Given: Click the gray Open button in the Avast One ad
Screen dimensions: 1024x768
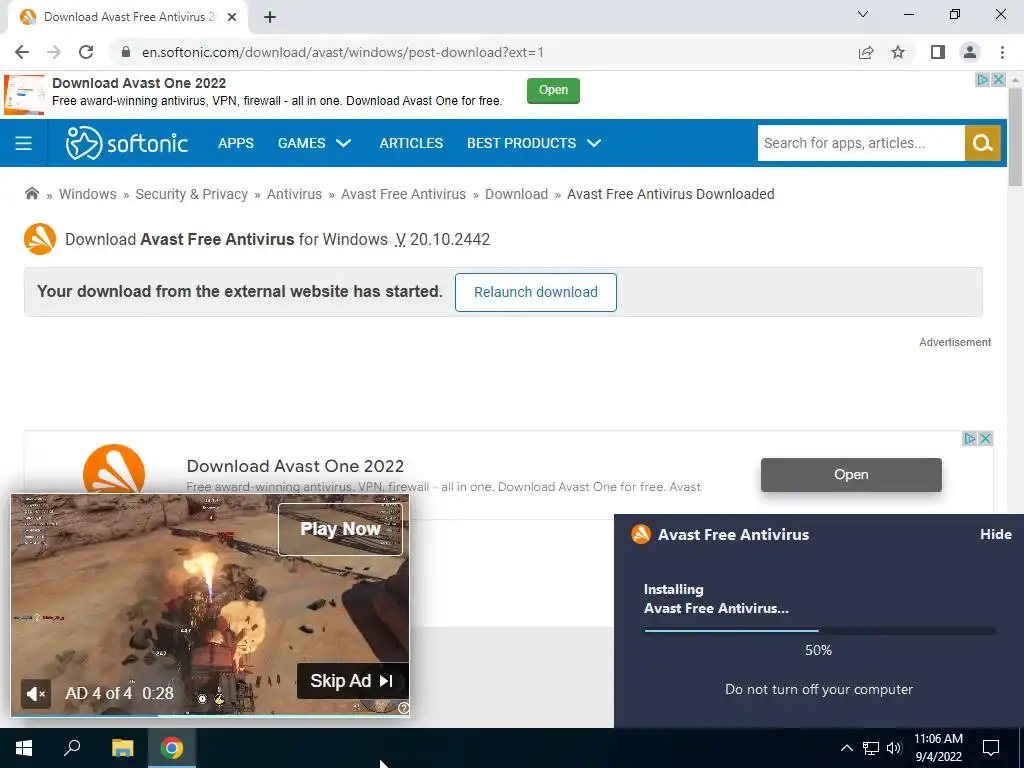Looking at the screenshot, I should (851, 475).
